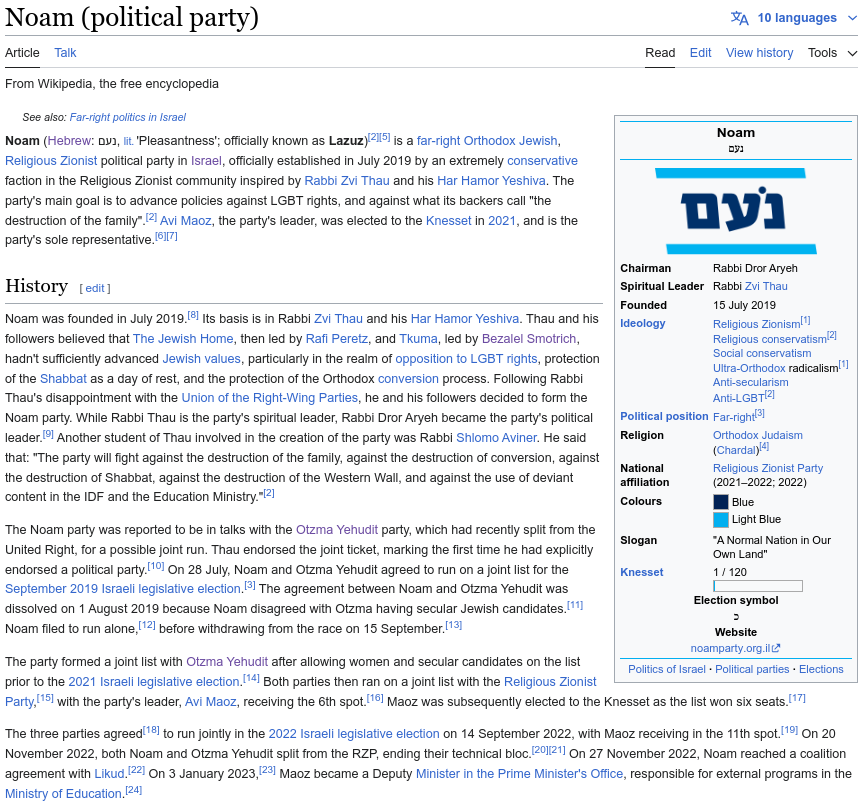866x808 pixels.
Task: Click the Light Blue colour swatch
Action: [x=721, y=520]
